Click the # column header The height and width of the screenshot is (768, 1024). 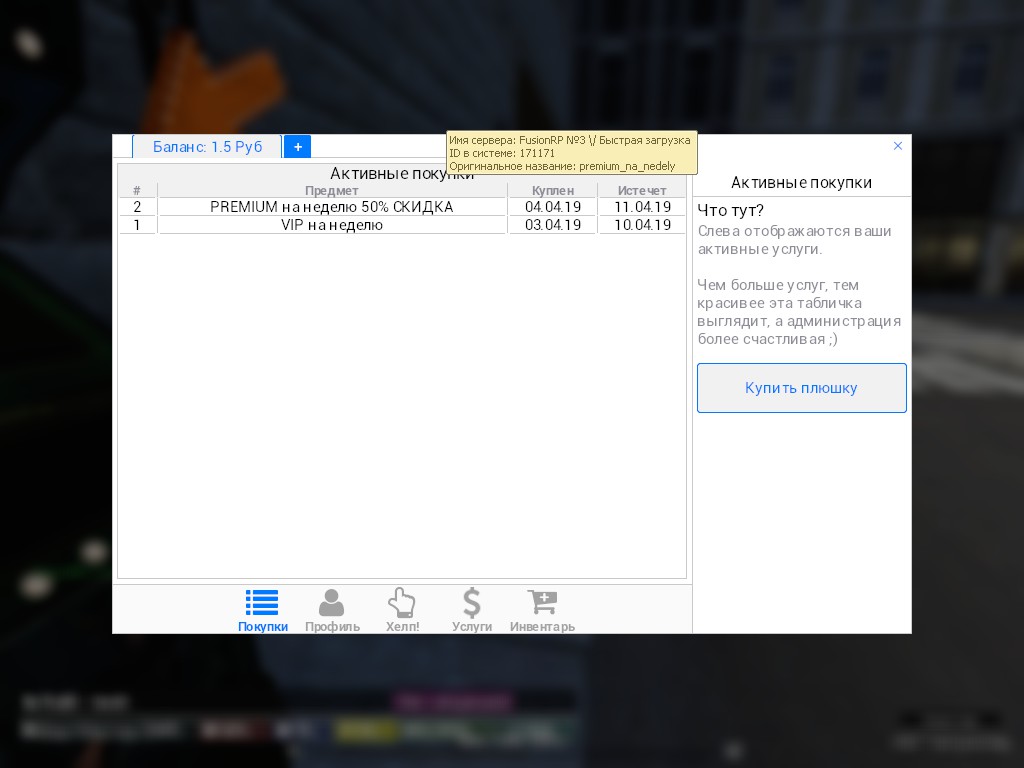coord(137,191)
